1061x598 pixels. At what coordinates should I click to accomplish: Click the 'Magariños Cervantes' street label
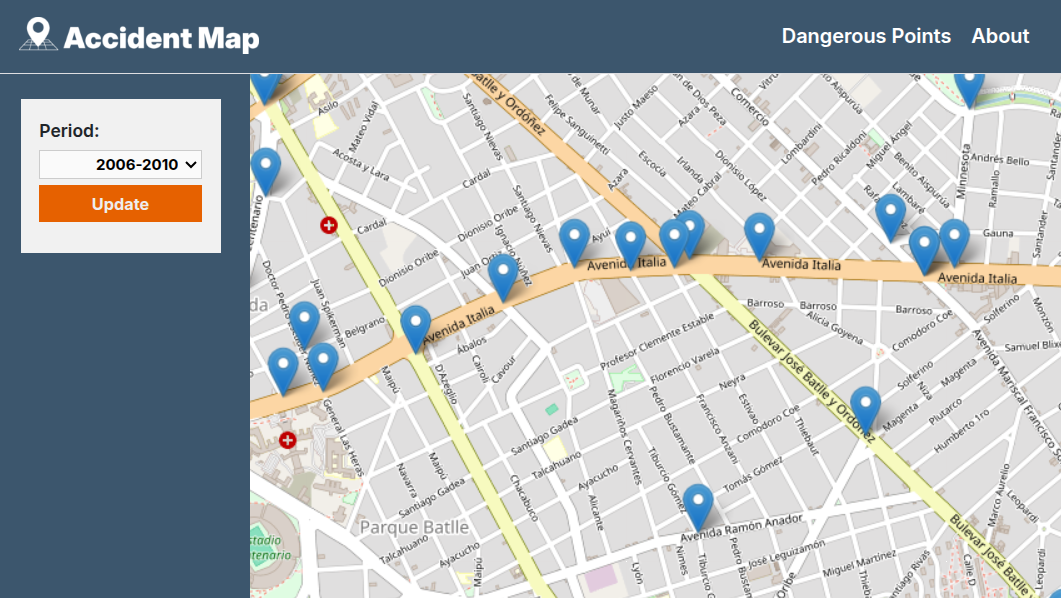[624, 436]
